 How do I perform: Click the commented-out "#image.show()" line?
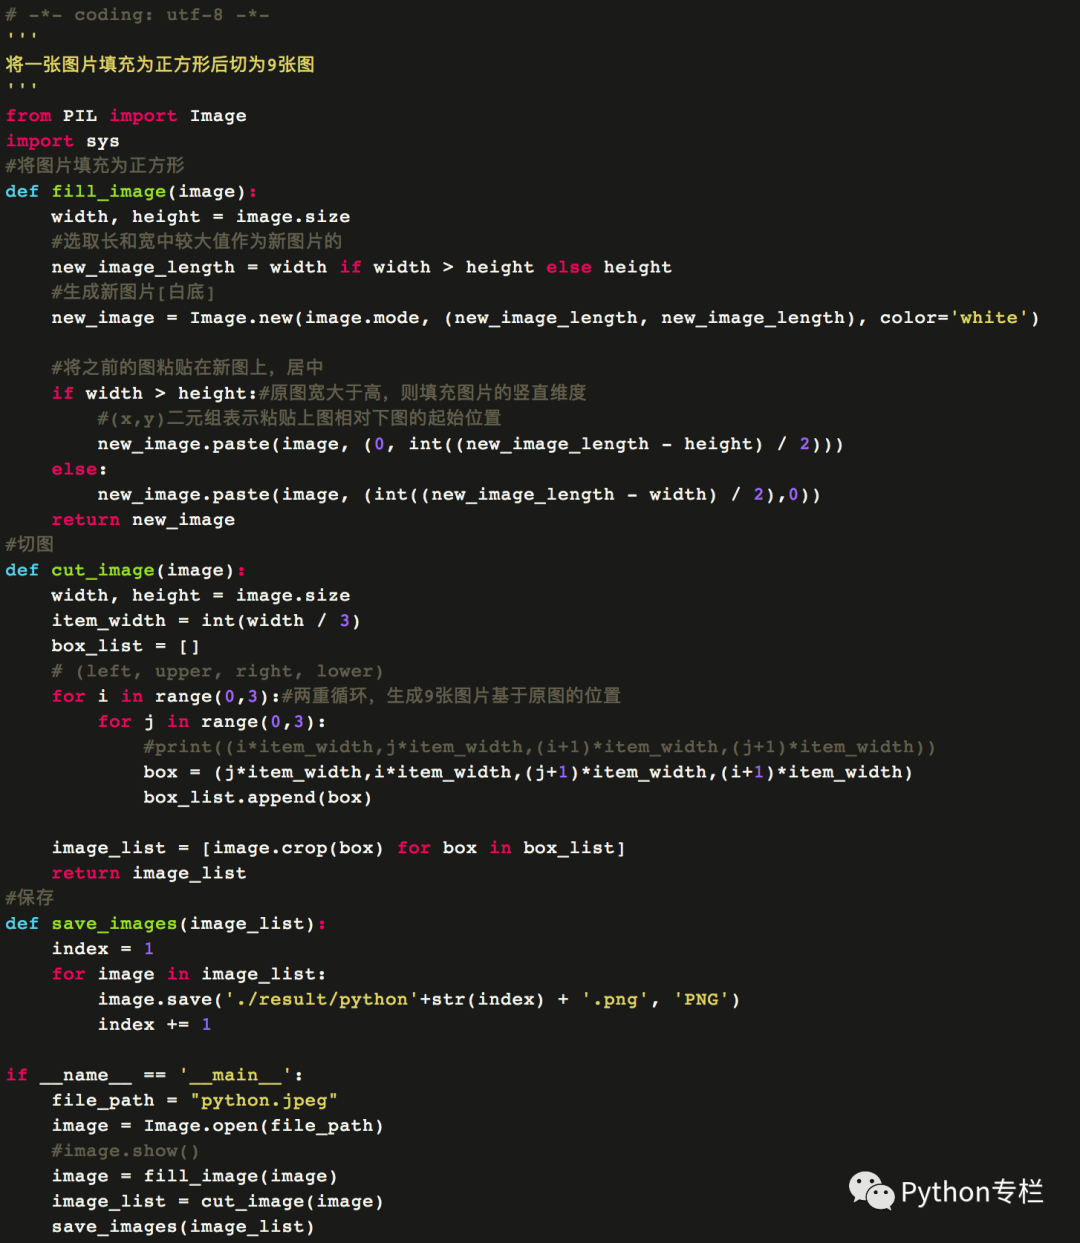point(125,1151)
